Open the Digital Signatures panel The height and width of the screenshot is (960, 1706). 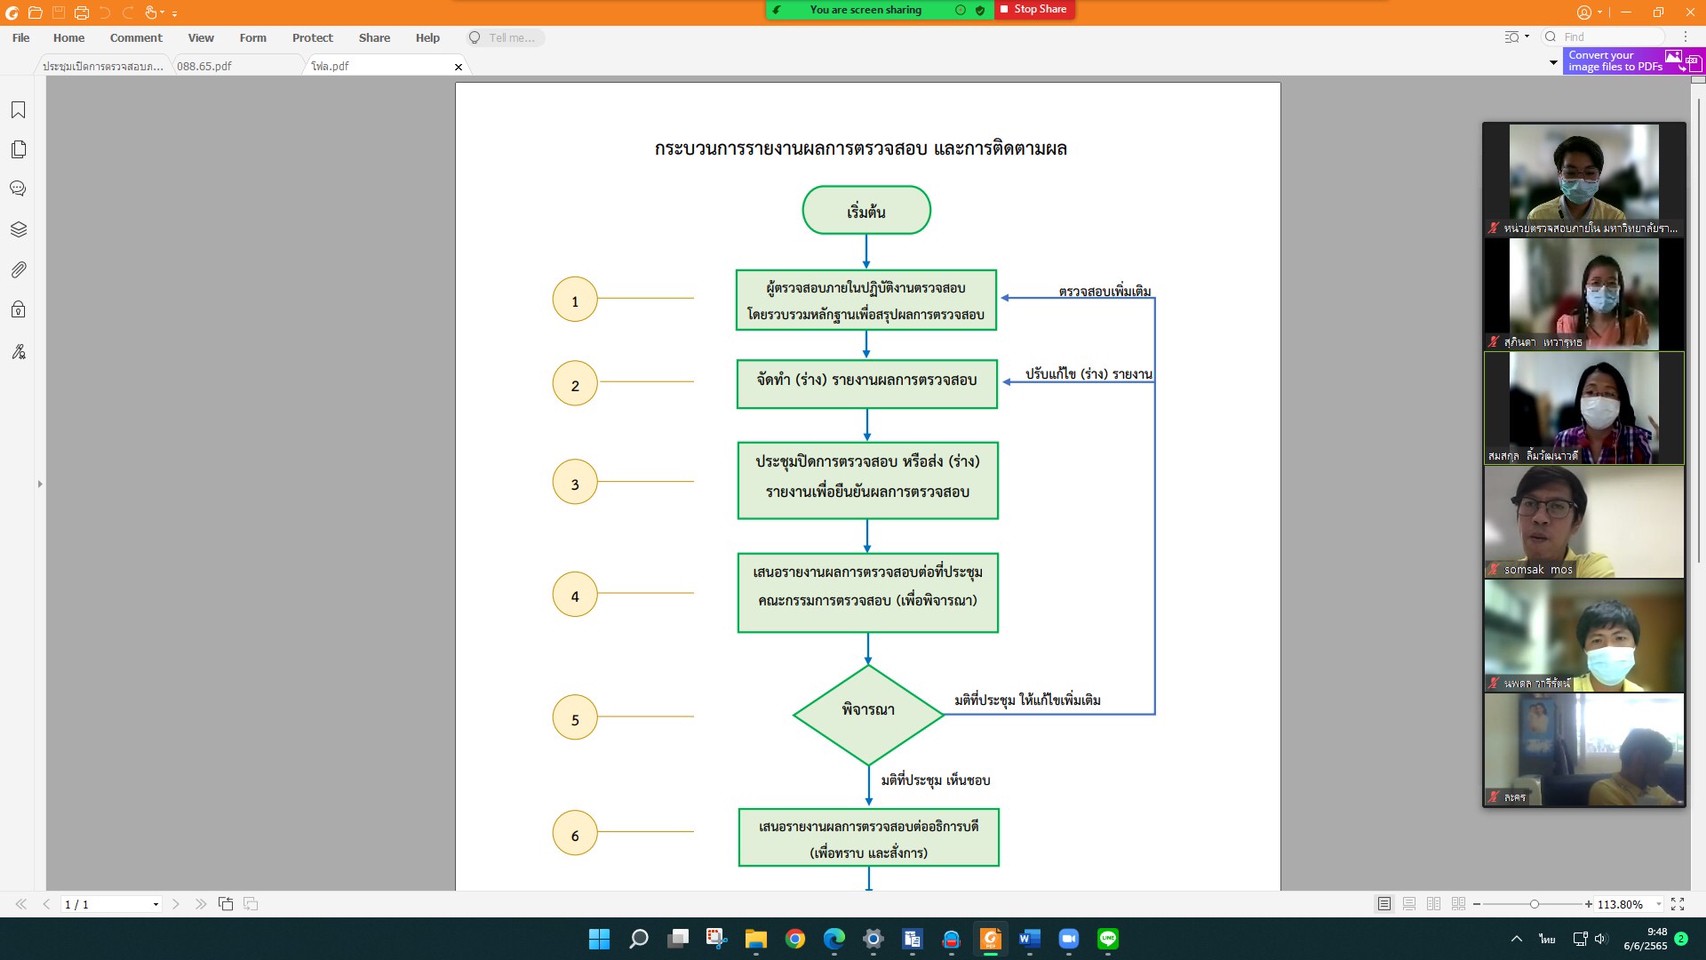tap(18, 351)
